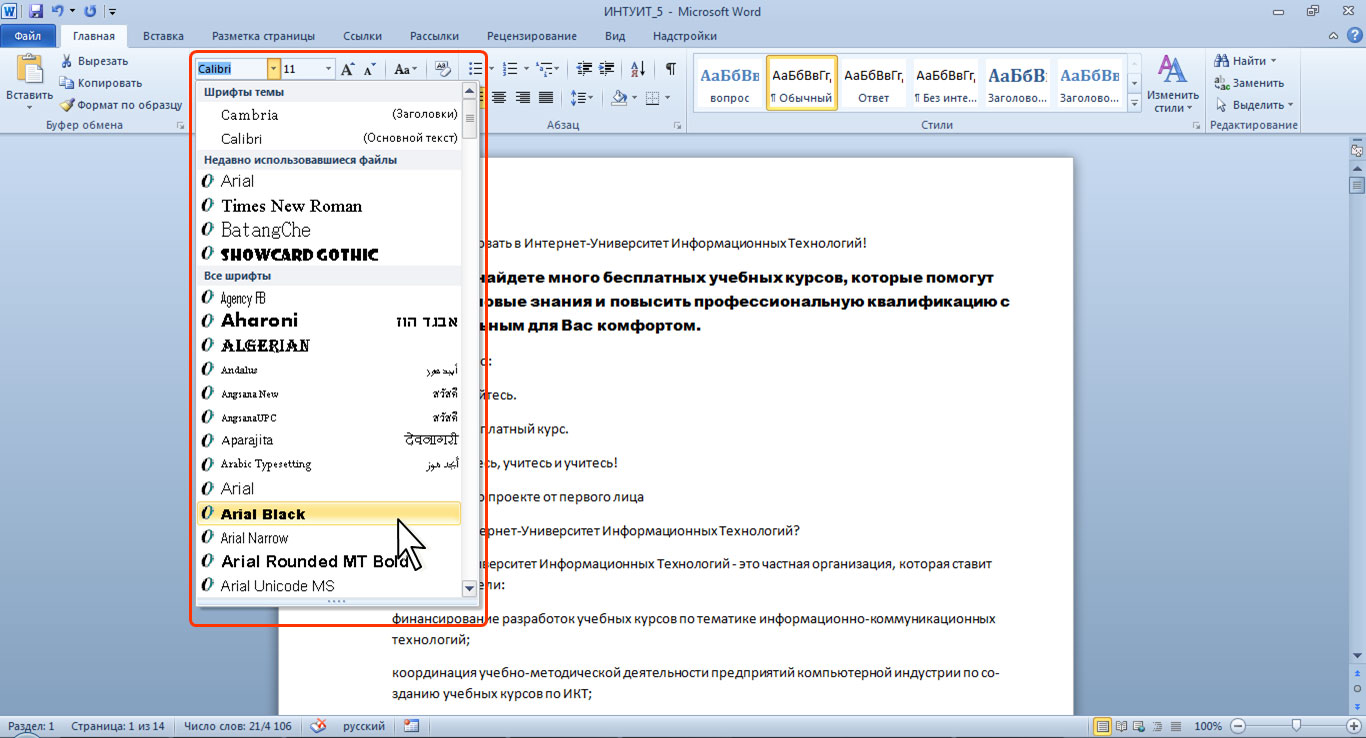Switch to Outline view in status bar
This screenshot has width=1366, height=738.
pos(1157,726)
